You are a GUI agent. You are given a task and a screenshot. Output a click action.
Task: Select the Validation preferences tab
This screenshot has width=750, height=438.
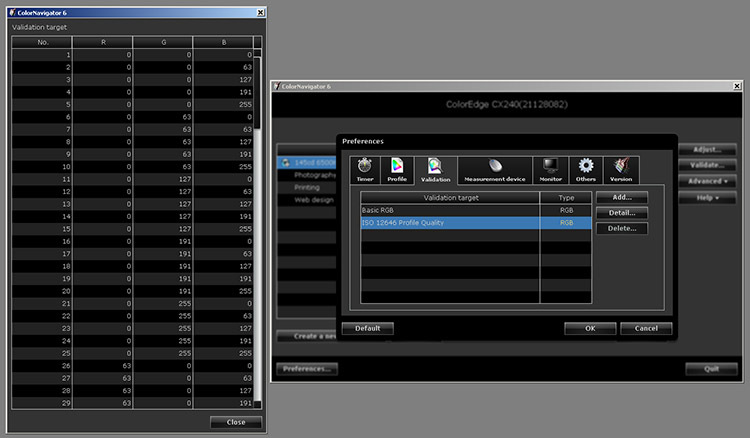pyautogui.click(x=435, y=170)
